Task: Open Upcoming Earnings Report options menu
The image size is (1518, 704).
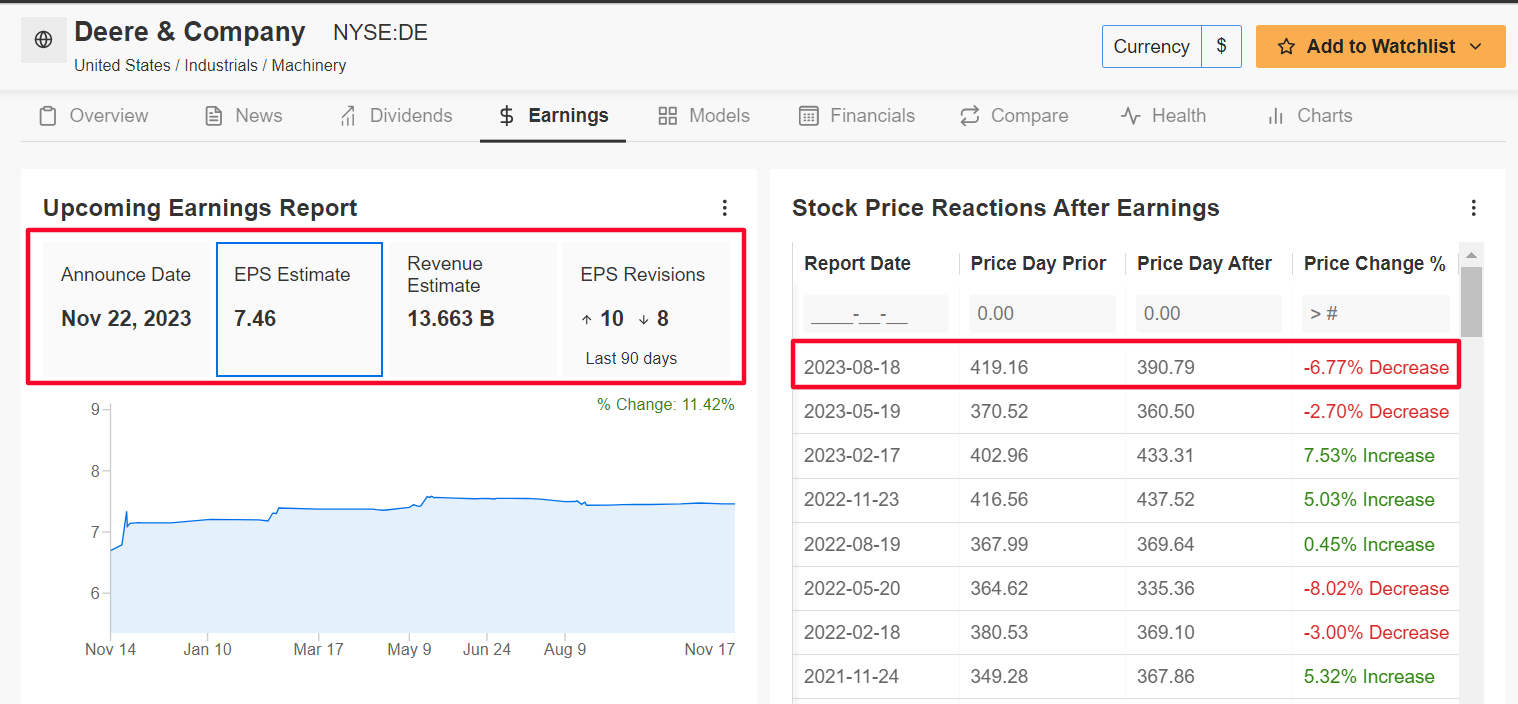Action: pyautogui.click(x=725, y=208)
